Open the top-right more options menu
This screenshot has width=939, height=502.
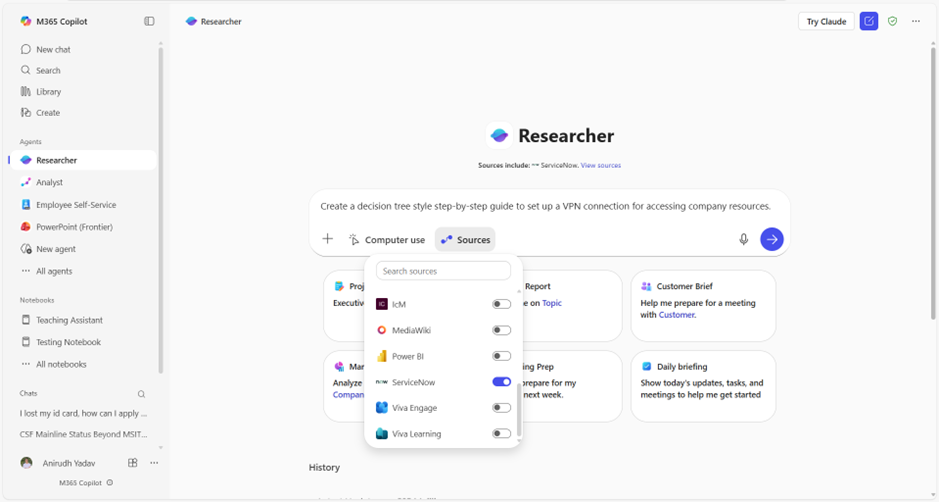[x=916, y=21]
